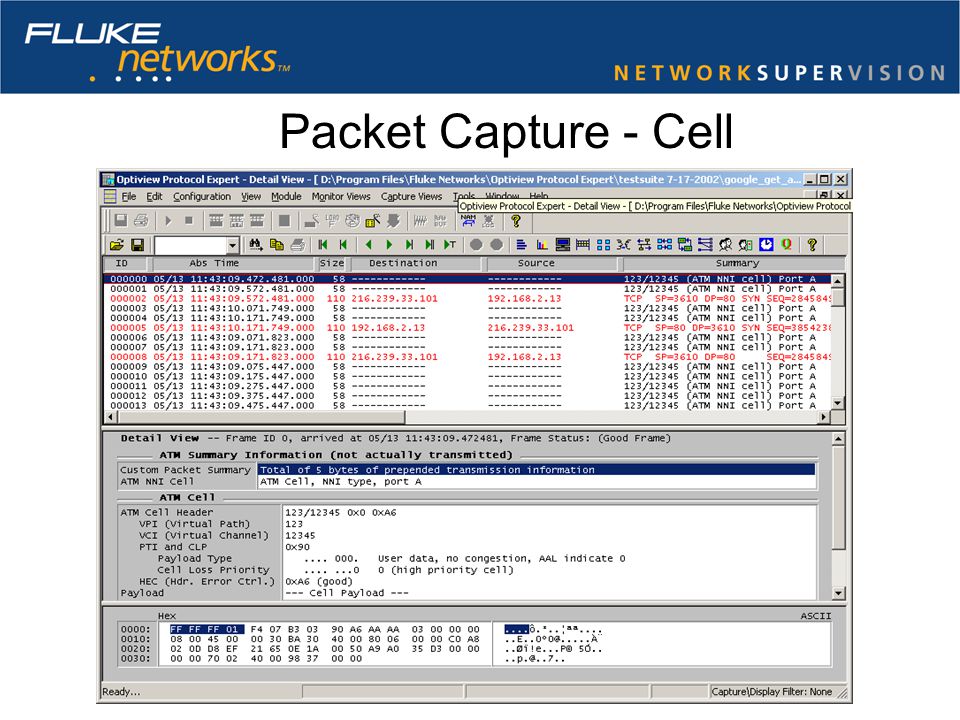This screenshot has height=720, width=960.
Task: Click the copy pages icon after binoculars
Action: pyautogui.click(x=277, y=245)
